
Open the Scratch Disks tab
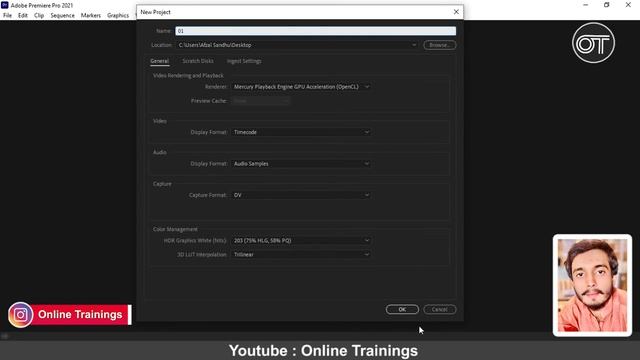tap(198, 61)
